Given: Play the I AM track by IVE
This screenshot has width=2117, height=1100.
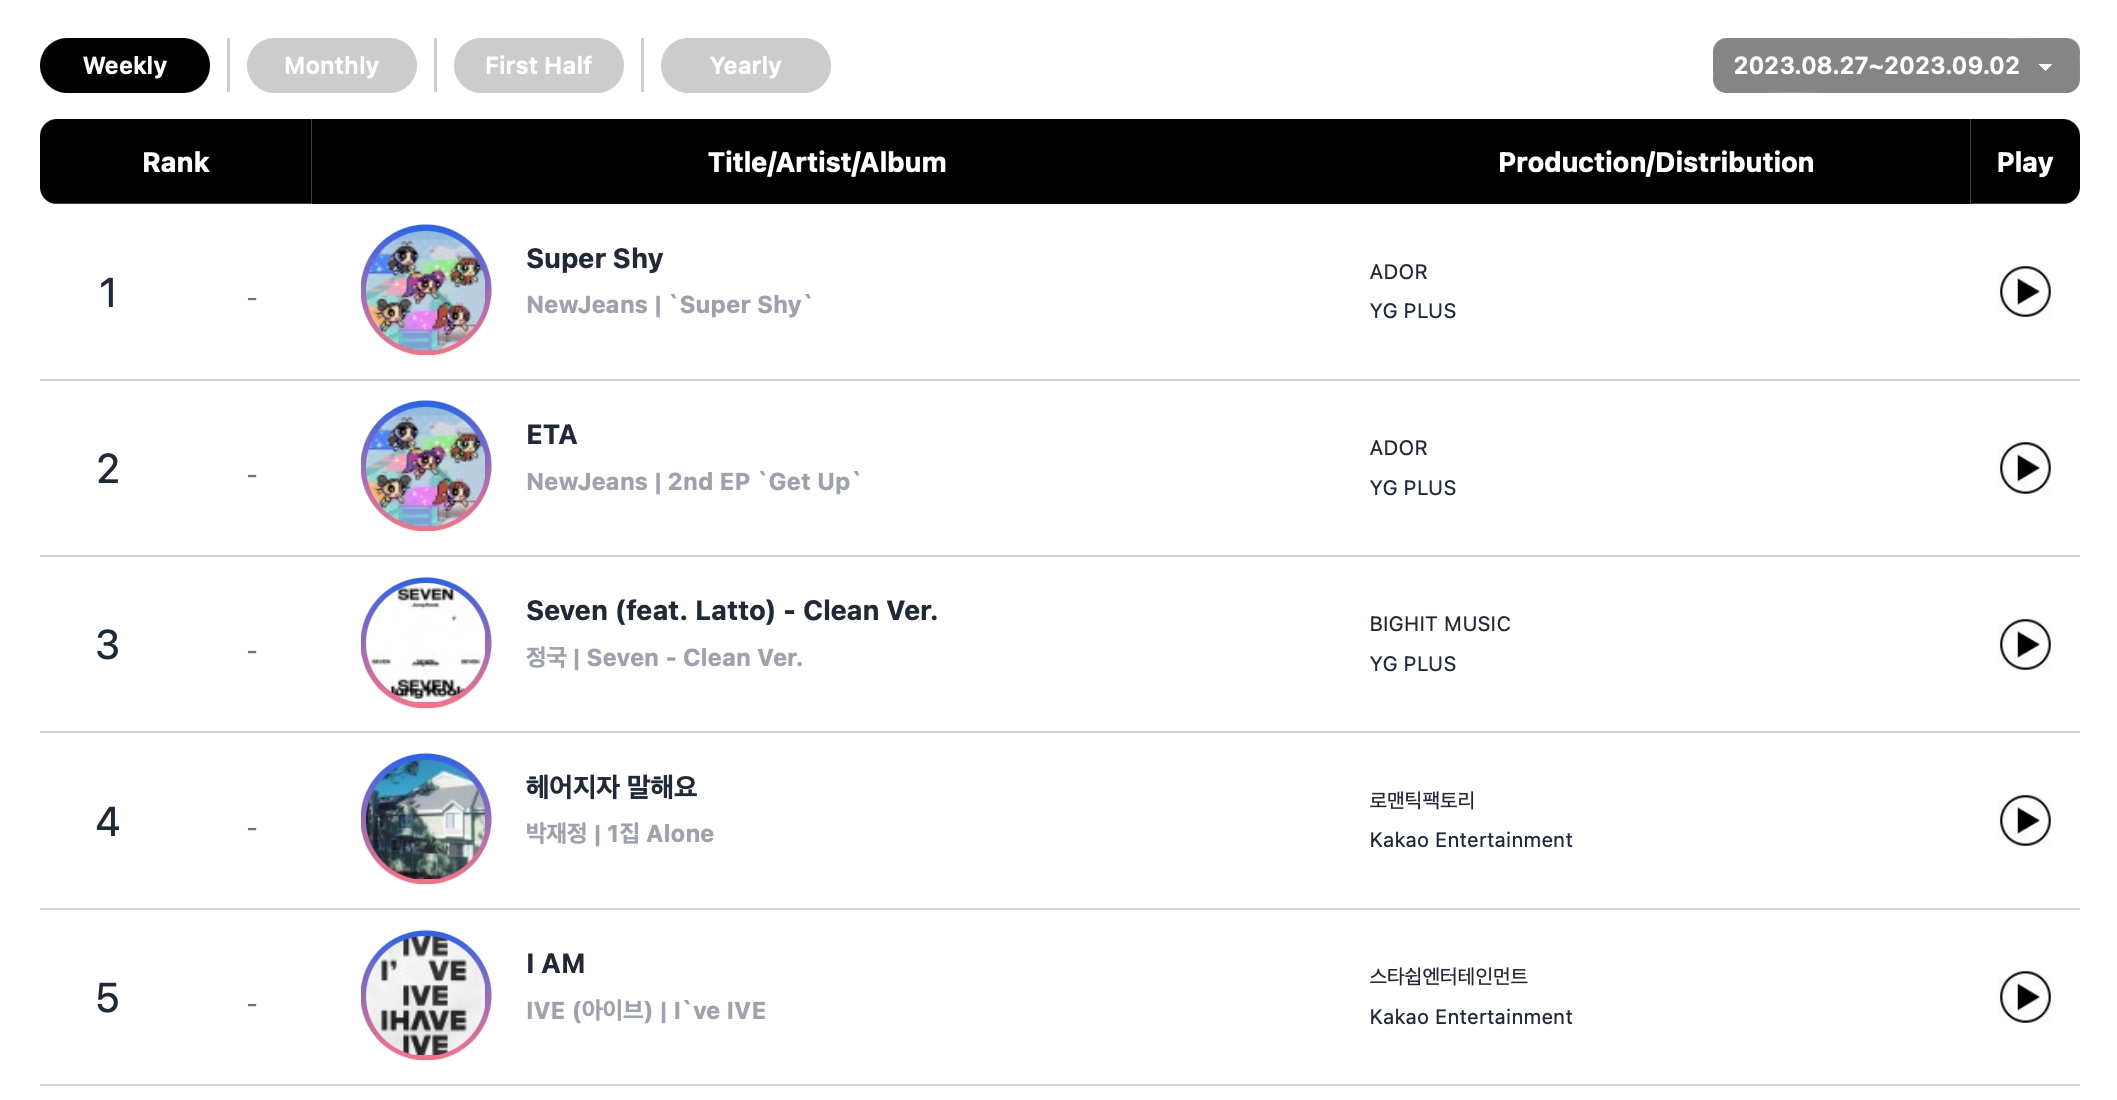Looking at the screenshot, I should point(2024,997).
